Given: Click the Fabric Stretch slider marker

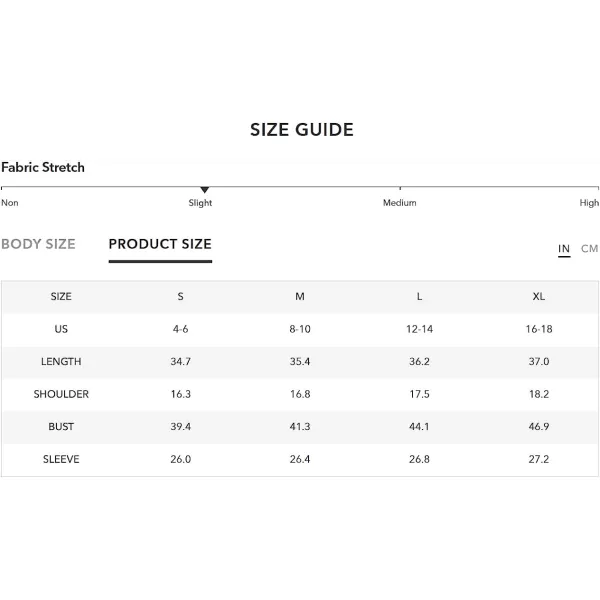Looking at the screenshot, I should tap(205, 190).
